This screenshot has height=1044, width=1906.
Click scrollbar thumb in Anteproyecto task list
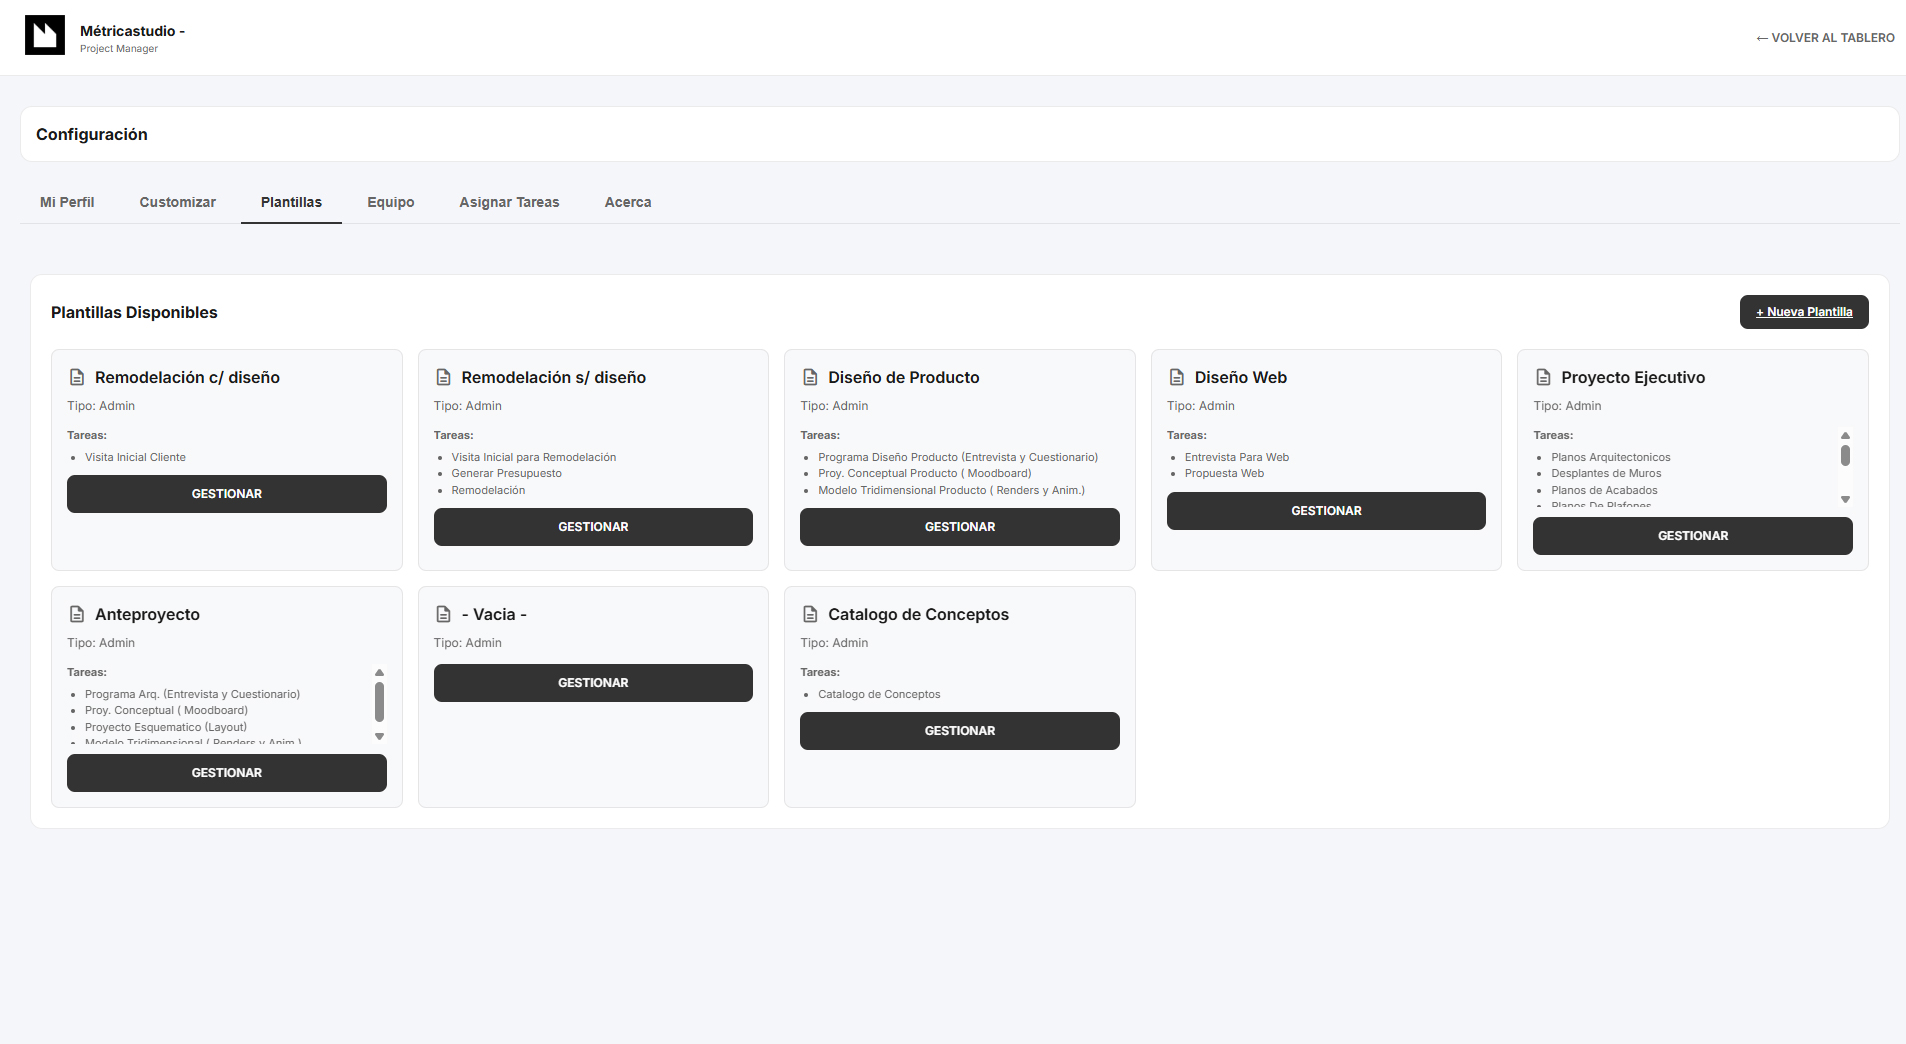tap(379, 701)
